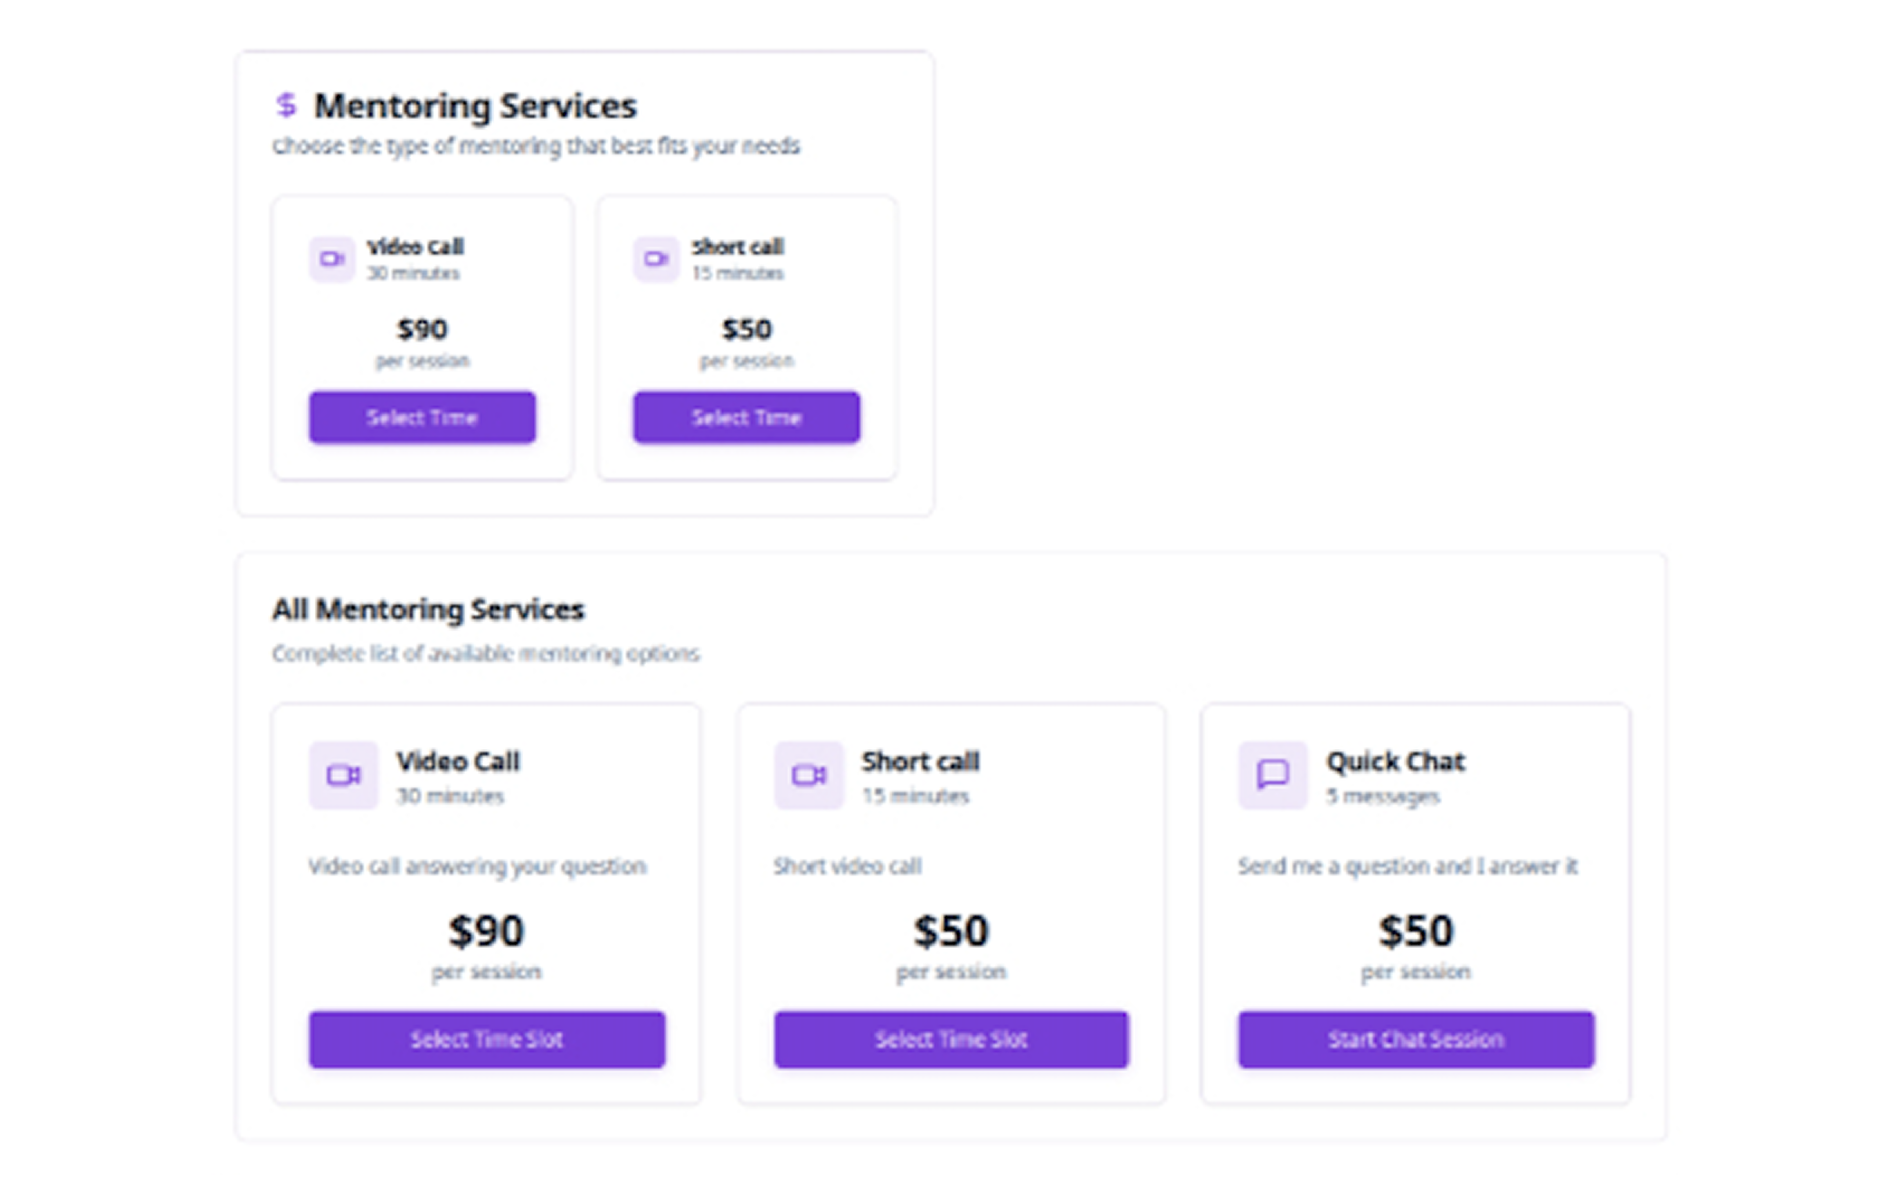Image resolution: width=1900 pixels, height=1200 pixels.
Task: Click the dollar sign icon beside Mentoring Services
Action: (286, 103)
